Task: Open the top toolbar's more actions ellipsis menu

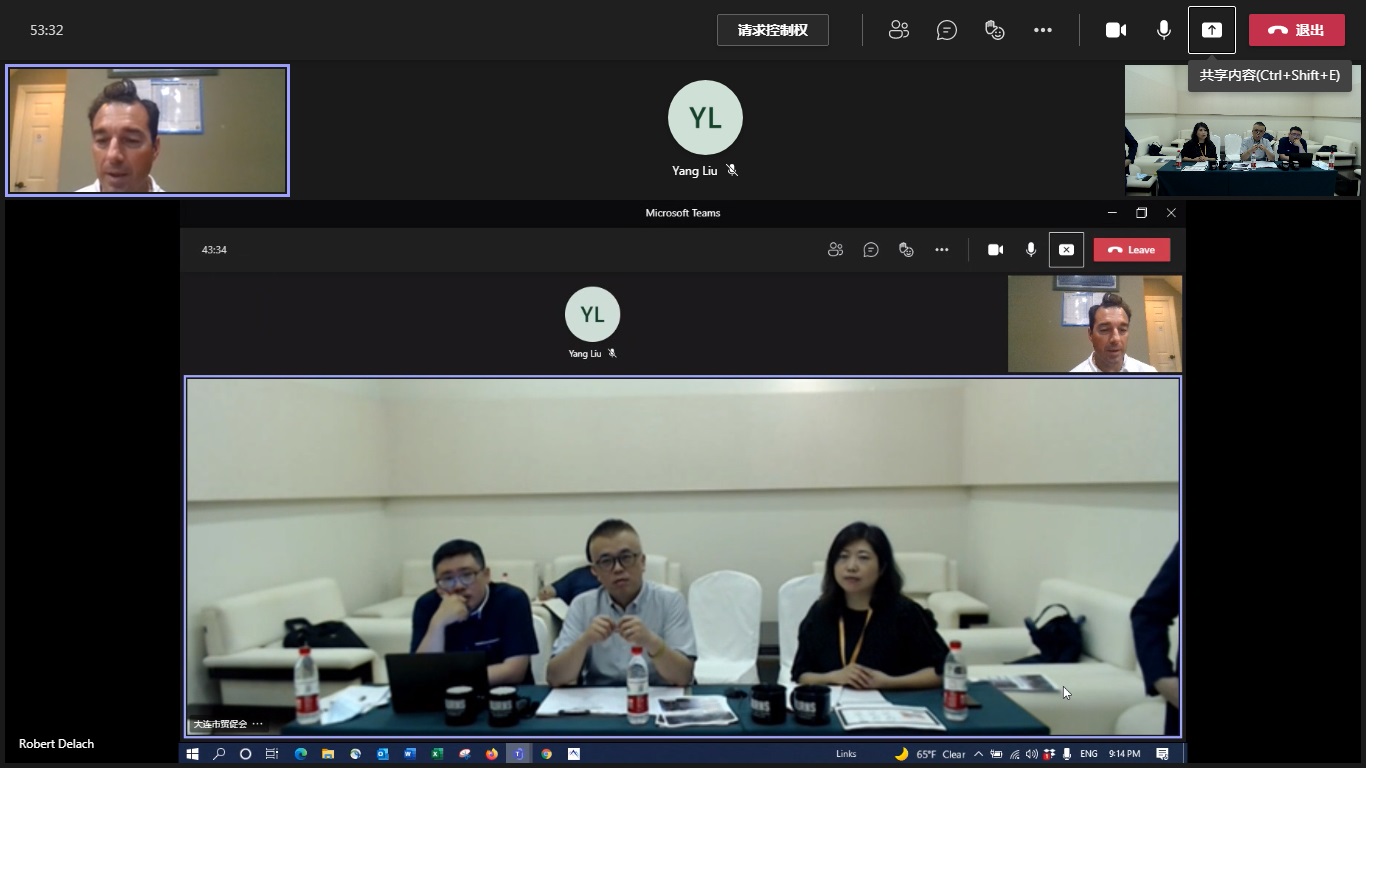Action: point(1042,30)
